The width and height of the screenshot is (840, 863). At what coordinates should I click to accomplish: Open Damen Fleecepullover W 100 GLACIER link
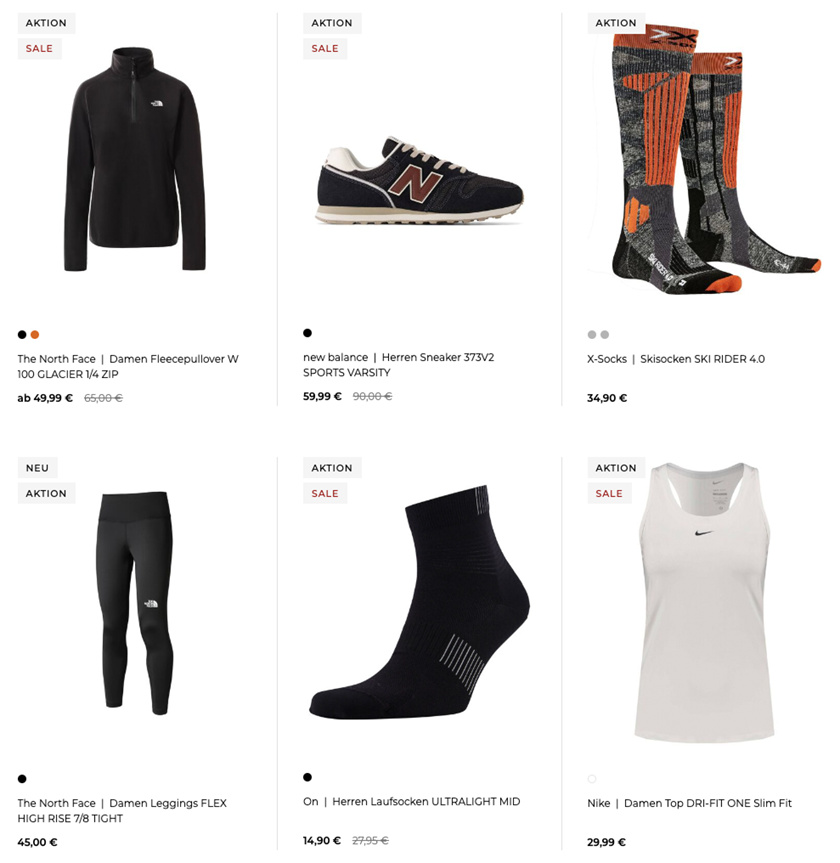128,367
